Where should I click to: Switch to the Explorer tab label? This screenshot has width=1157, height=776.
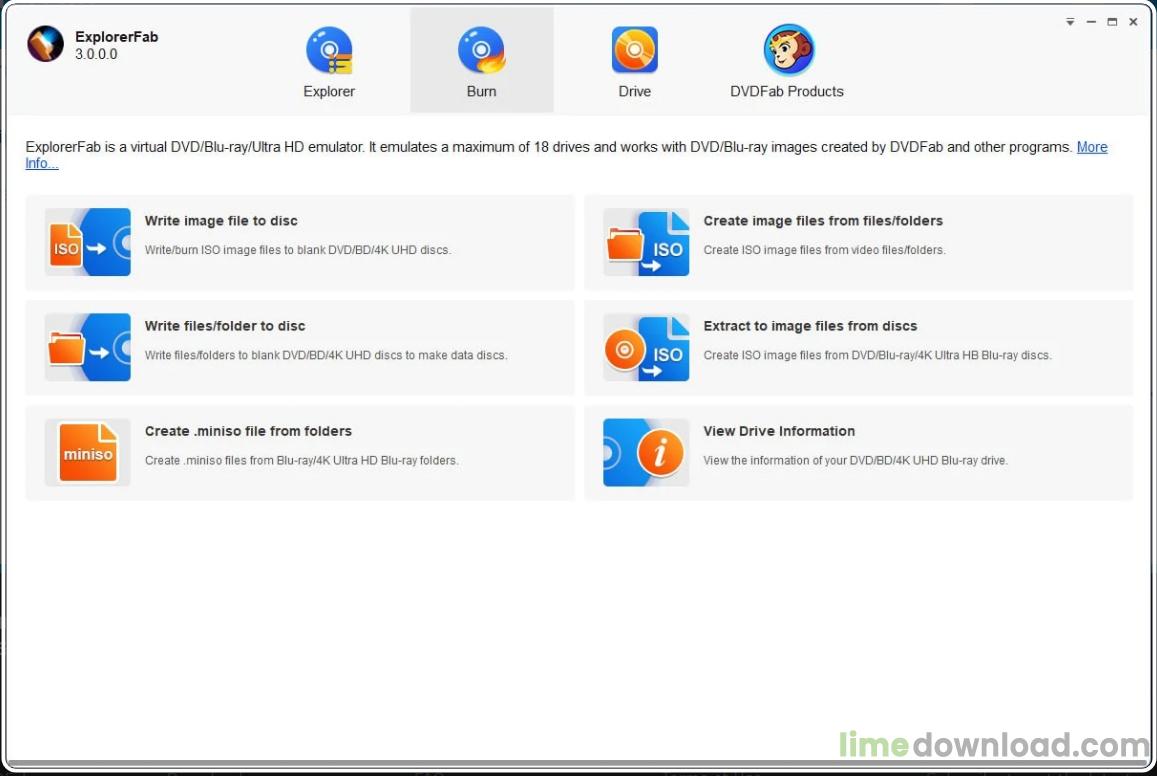[x=329, y=91]
